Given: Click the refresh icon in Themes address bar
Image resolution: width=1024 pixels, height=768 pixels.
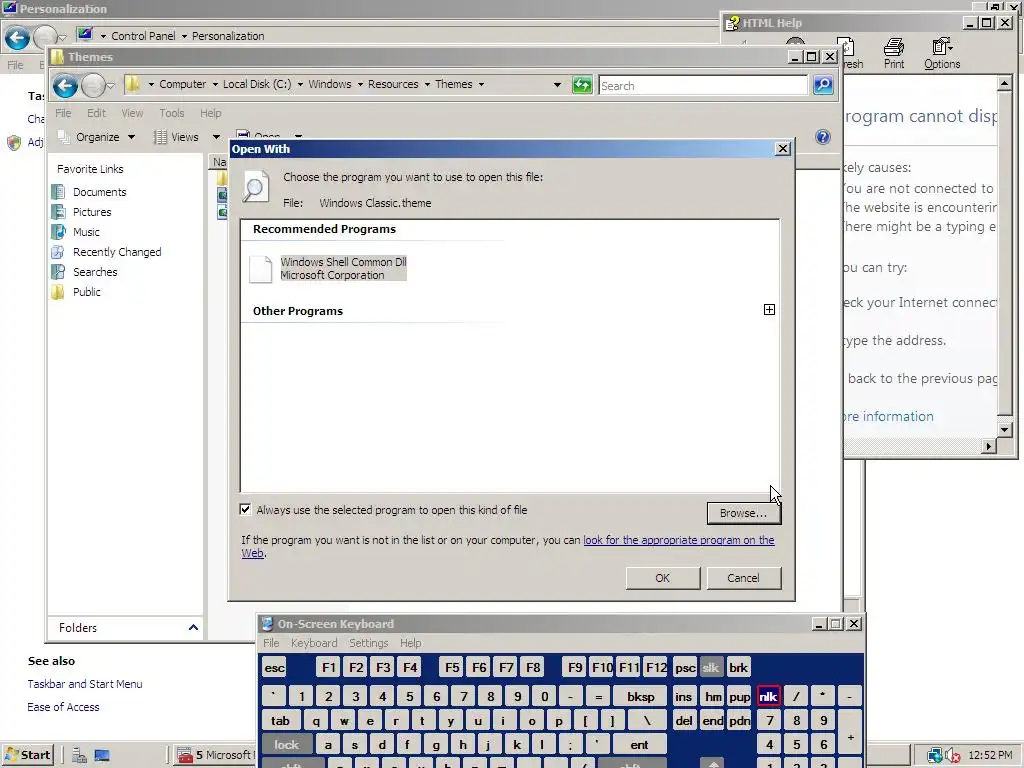Looking at the screenshot, I should point(582,85).
